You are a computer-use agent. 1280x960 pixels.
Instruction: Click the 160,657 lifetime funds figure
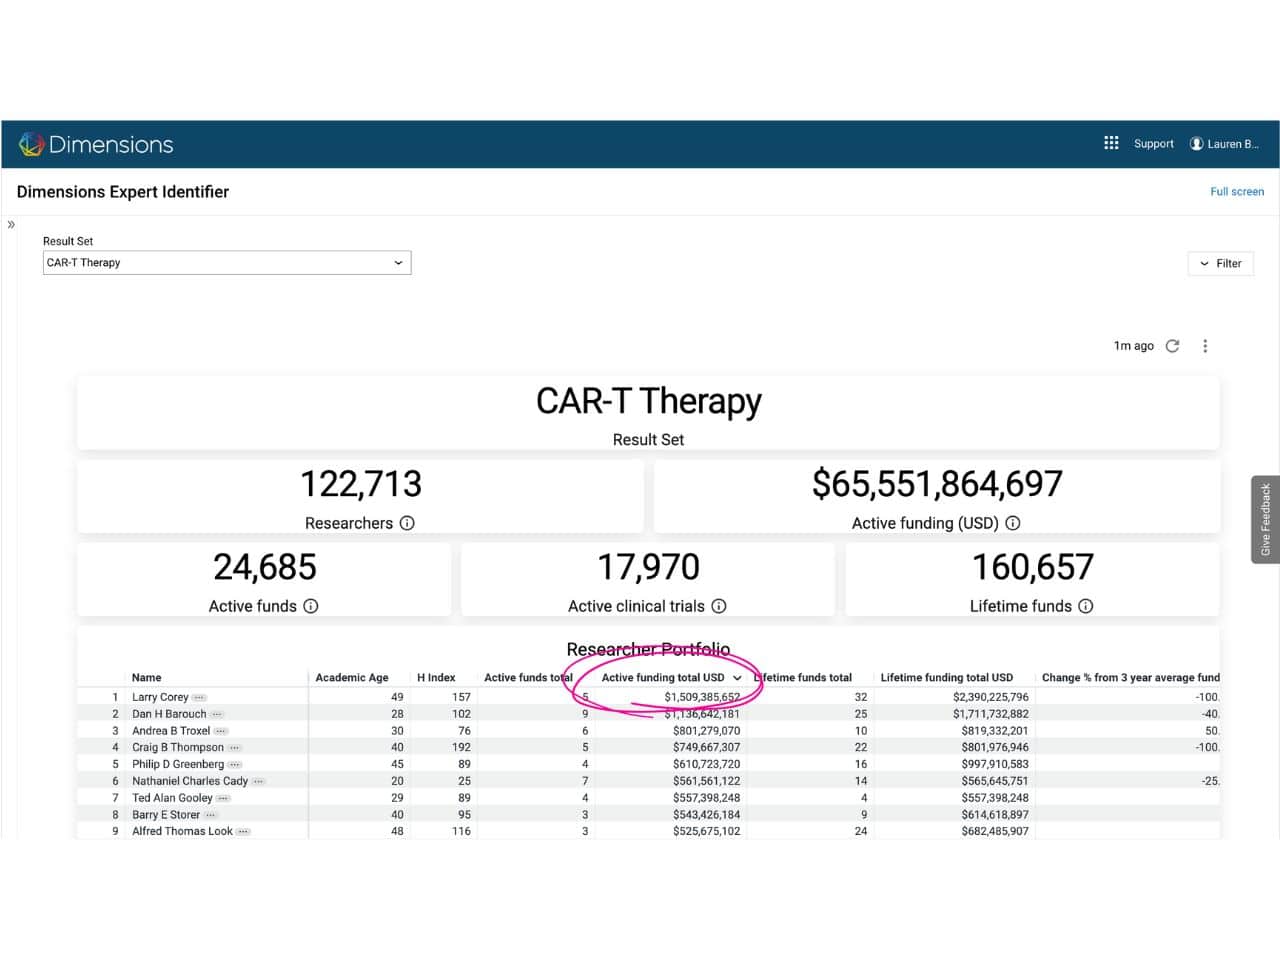click(1032, 567)
